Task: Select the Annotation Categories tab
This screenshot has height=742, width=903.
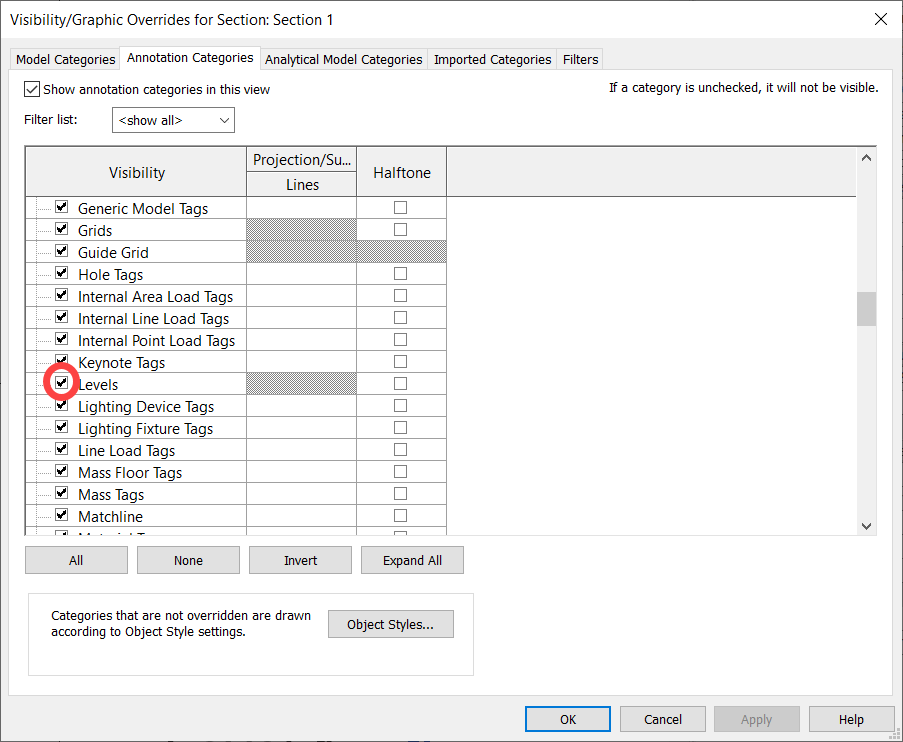Action: click(x=190, y=58)
